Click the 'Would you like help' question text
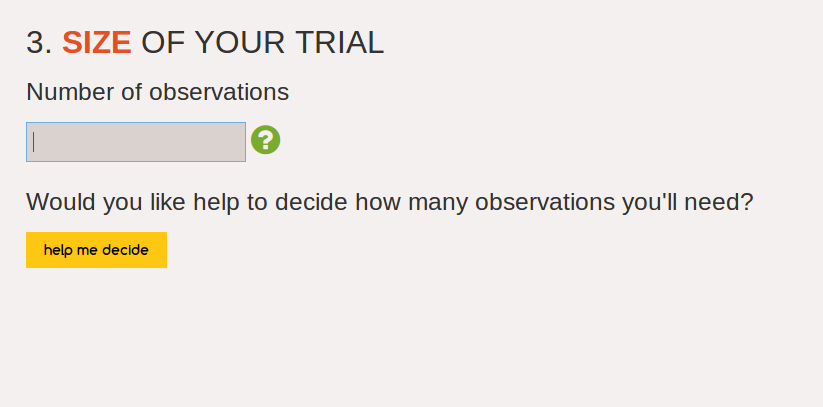 (389, 202)
